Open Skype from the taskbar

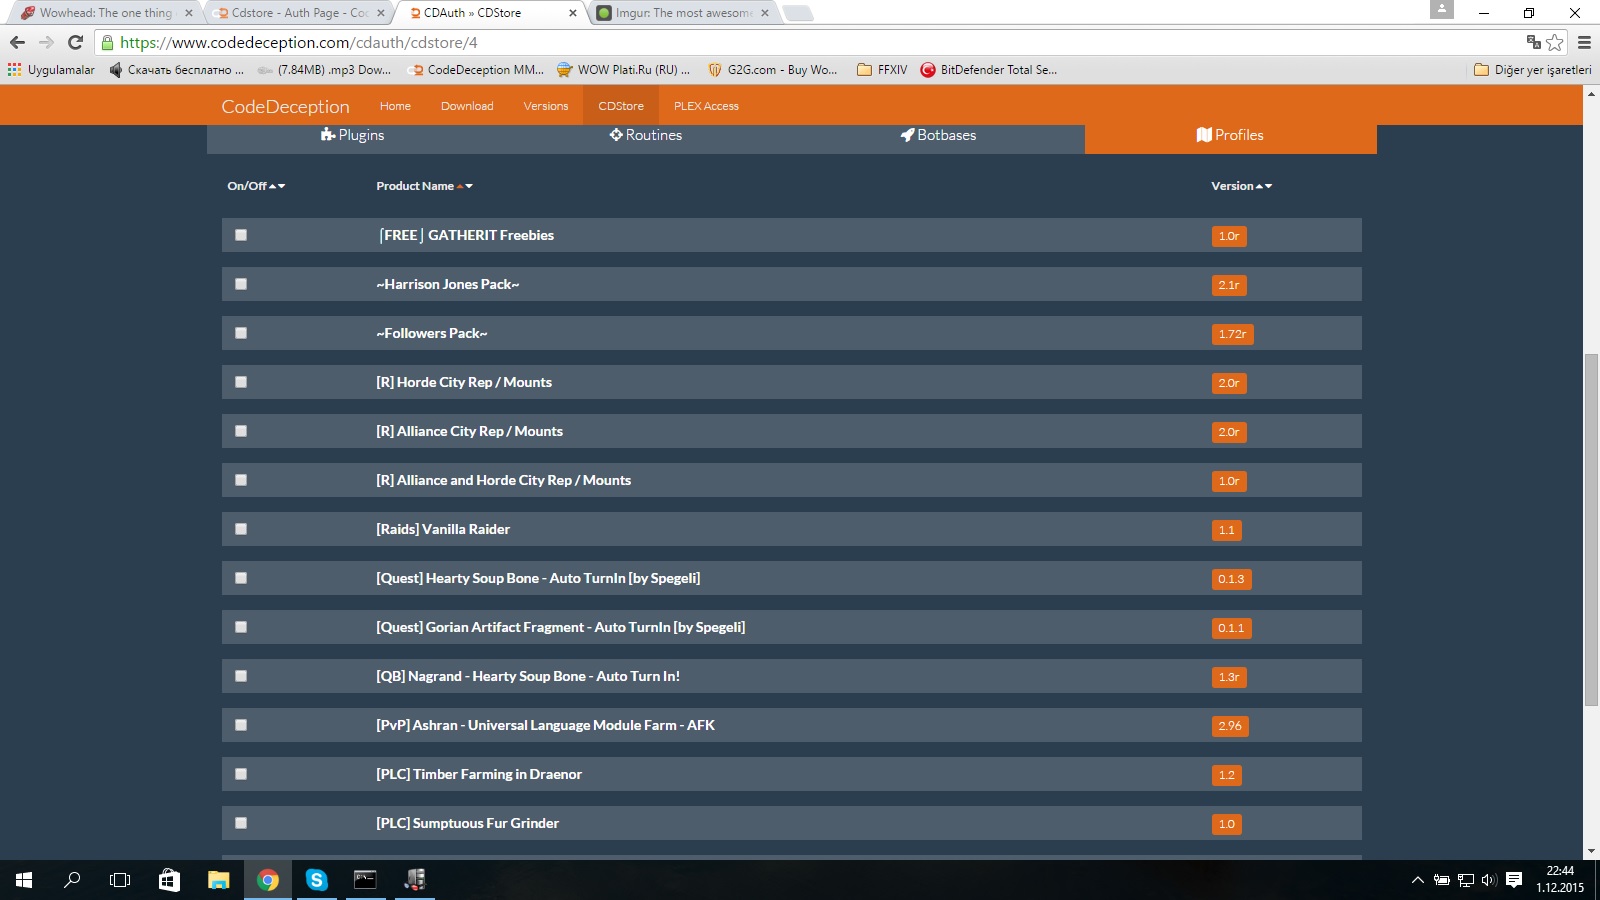point(317,880)
